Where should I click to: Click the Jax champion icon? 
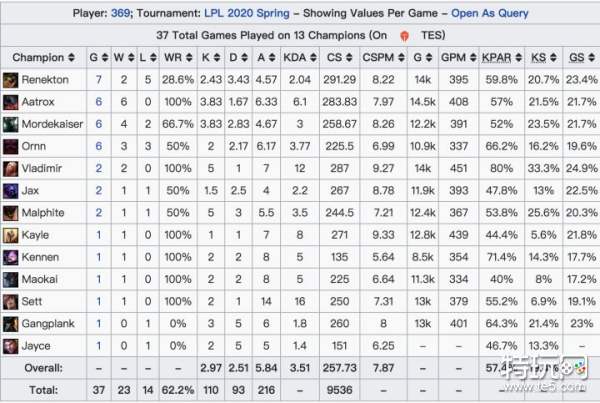click(10, 190)
